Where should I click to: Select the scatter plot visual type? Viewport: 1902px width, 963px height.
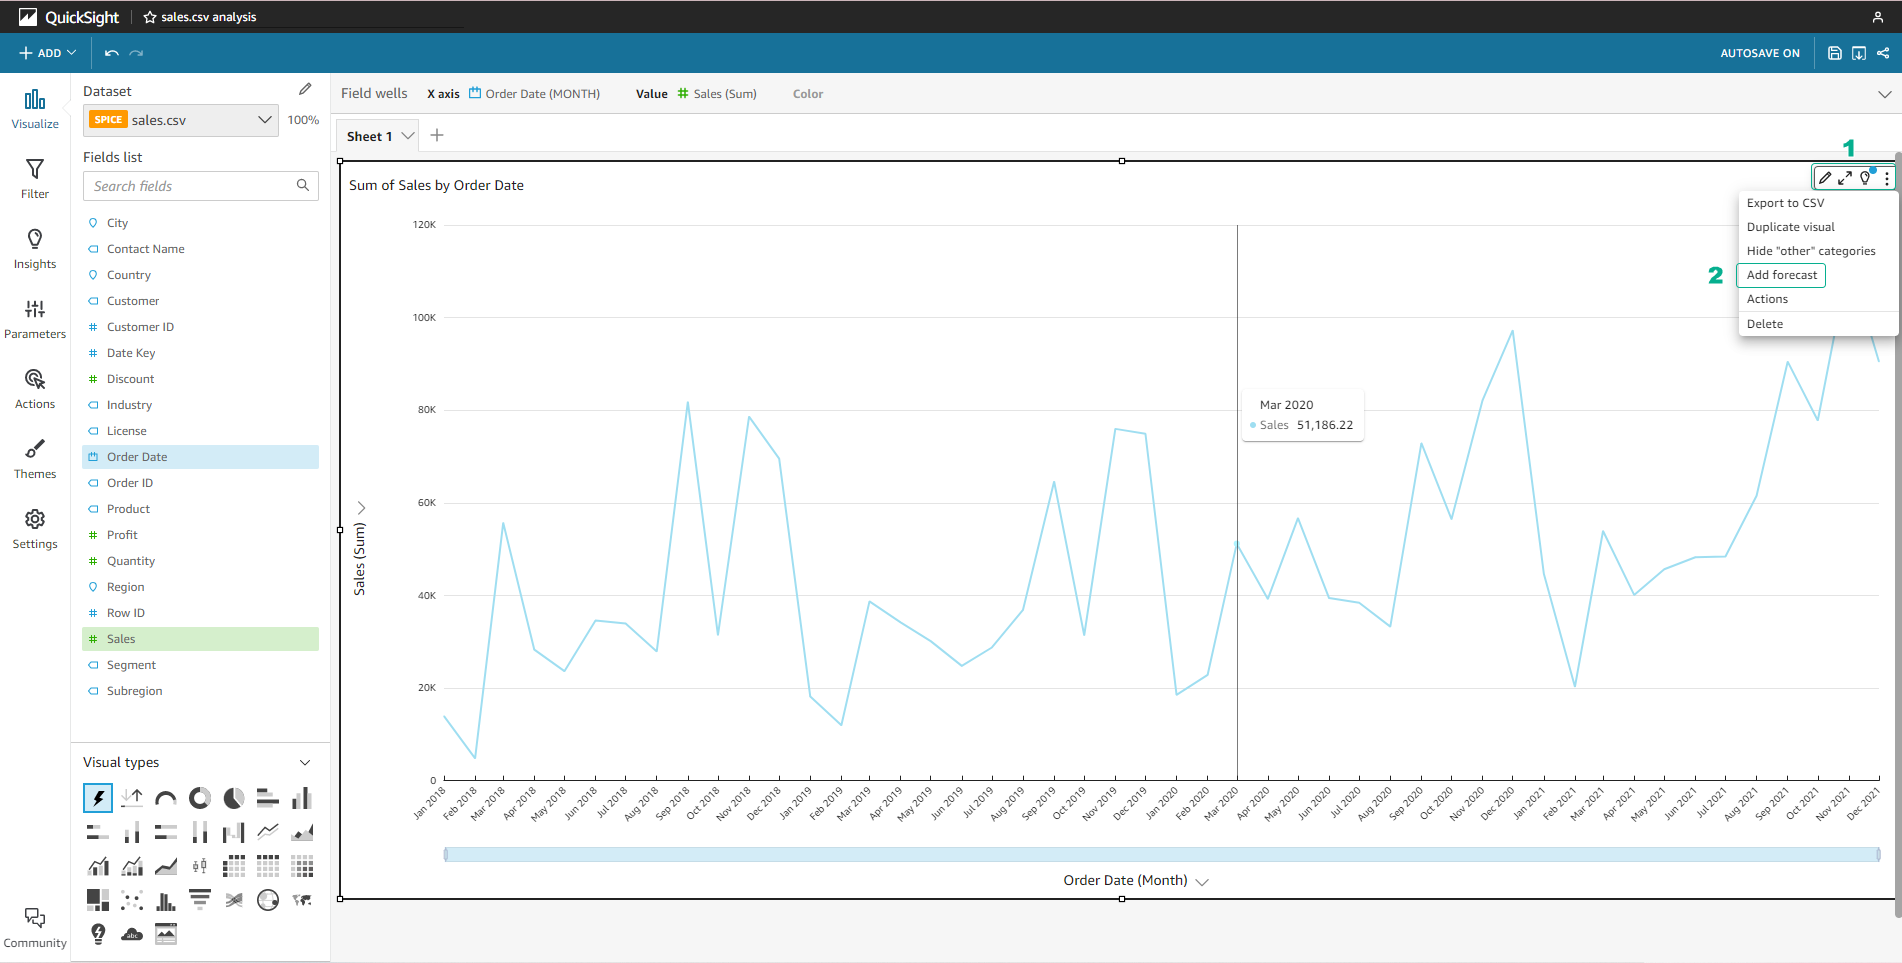pos(132,900)
